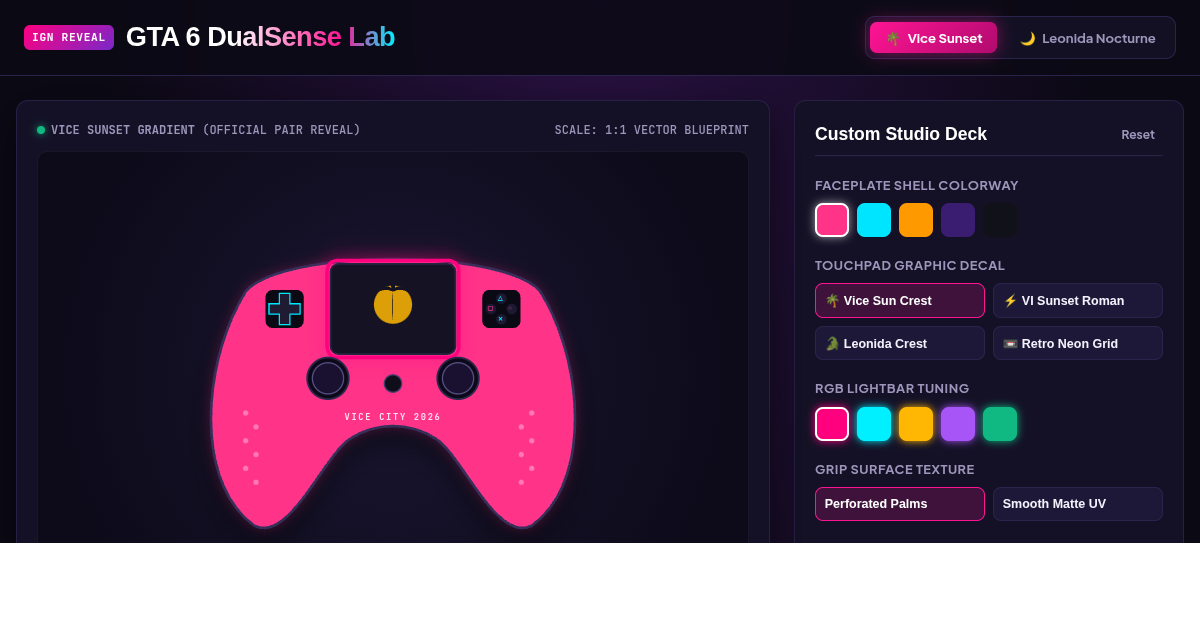Choose the Vice Sun Crest touchpad decal
The width and height of the screenshot is (1200, 630).
tap(900, 301)
